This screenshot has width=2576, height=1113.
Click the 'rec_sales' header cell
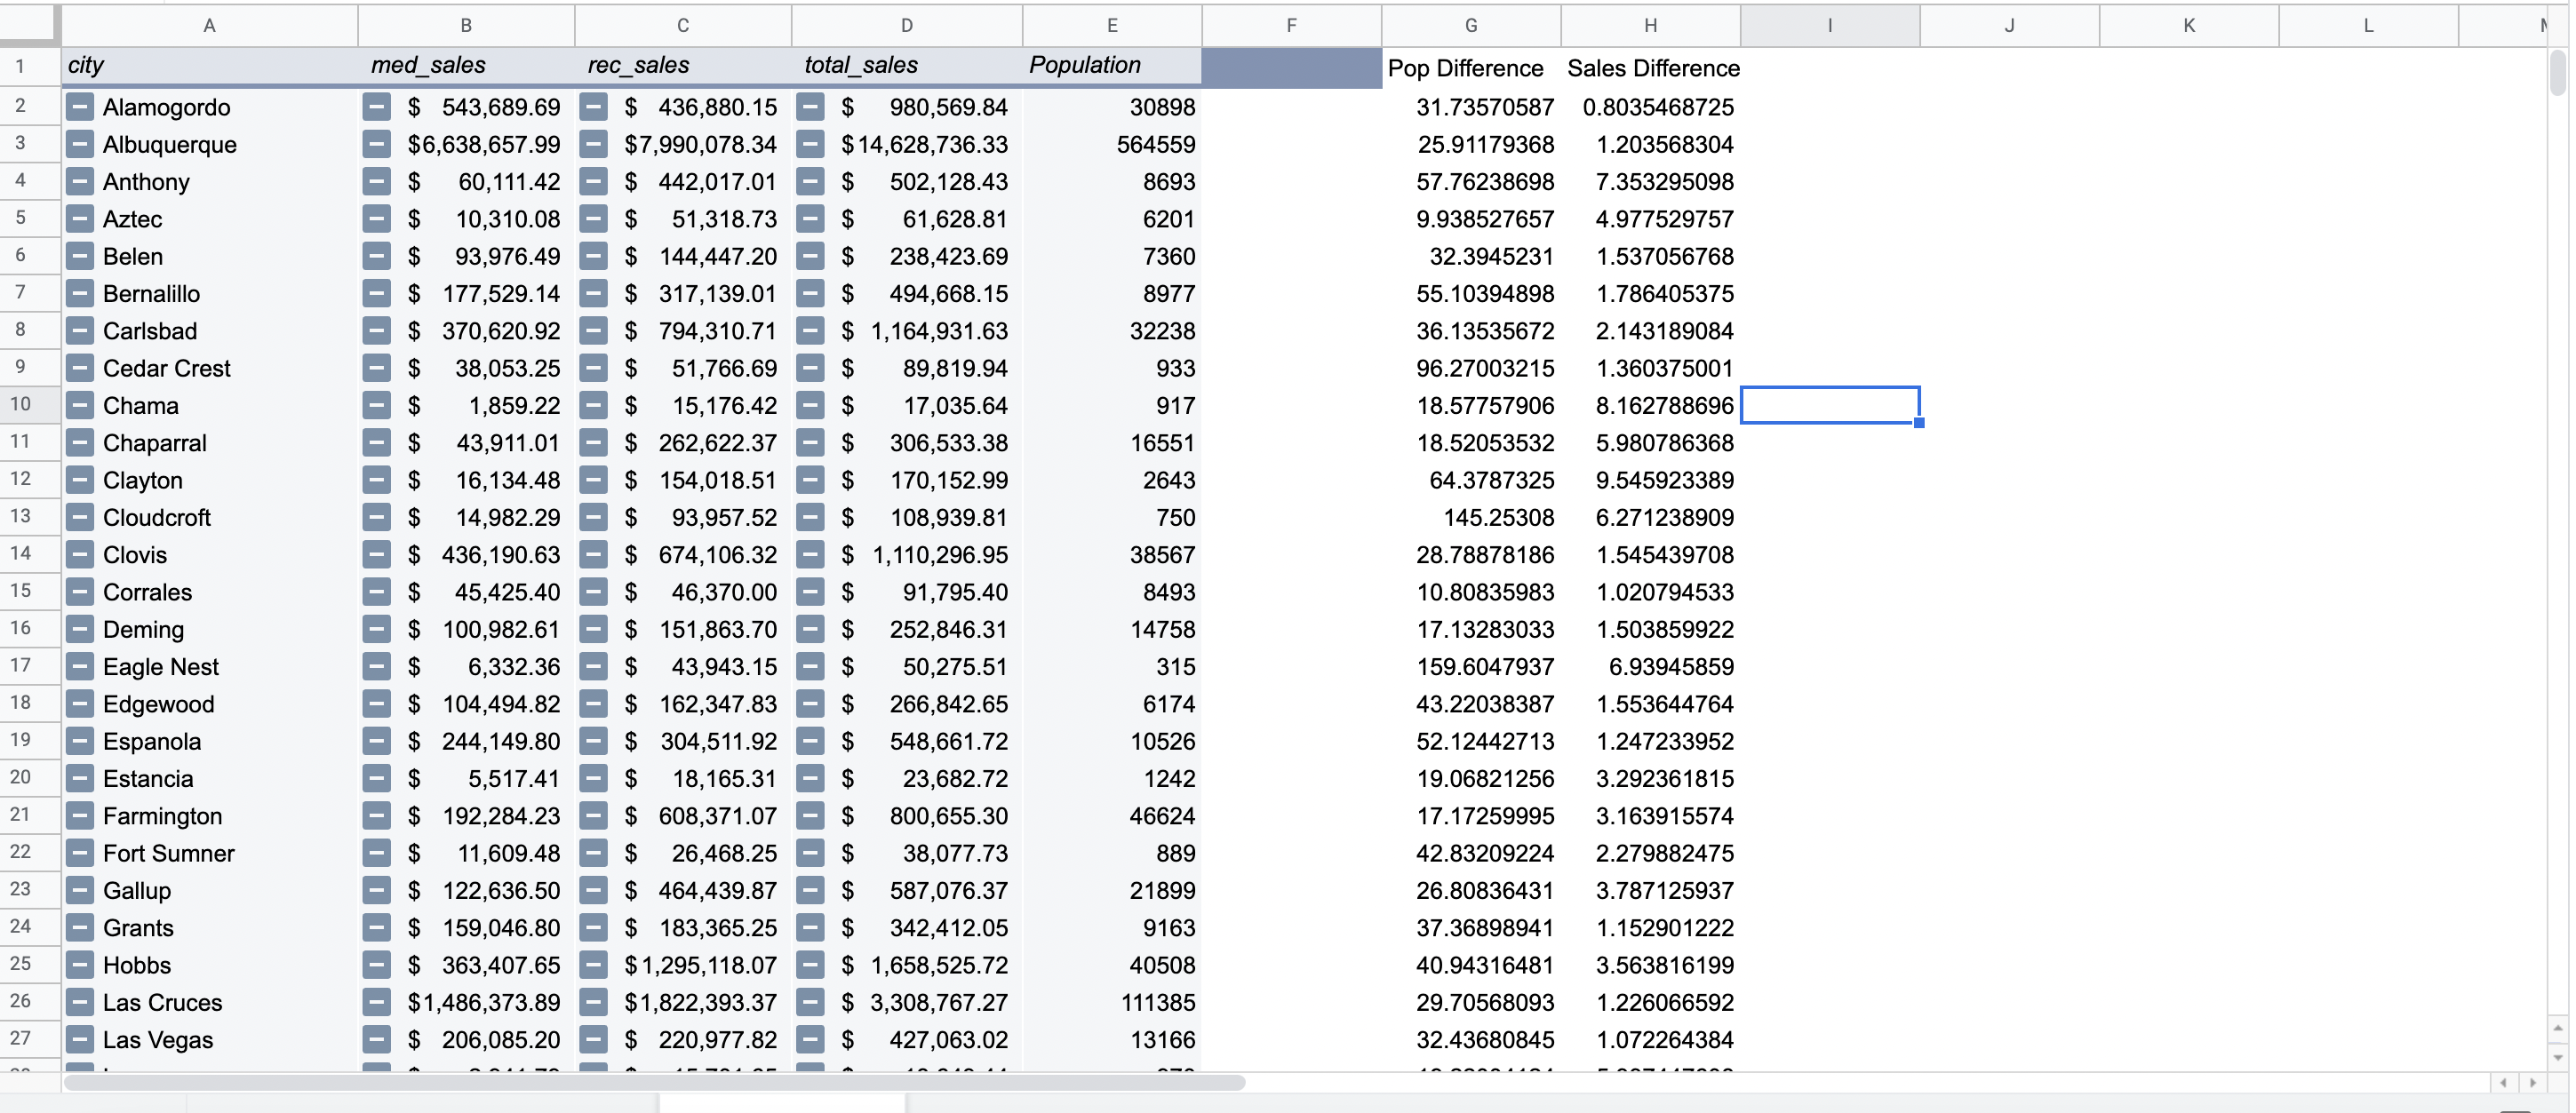(683, 66)
